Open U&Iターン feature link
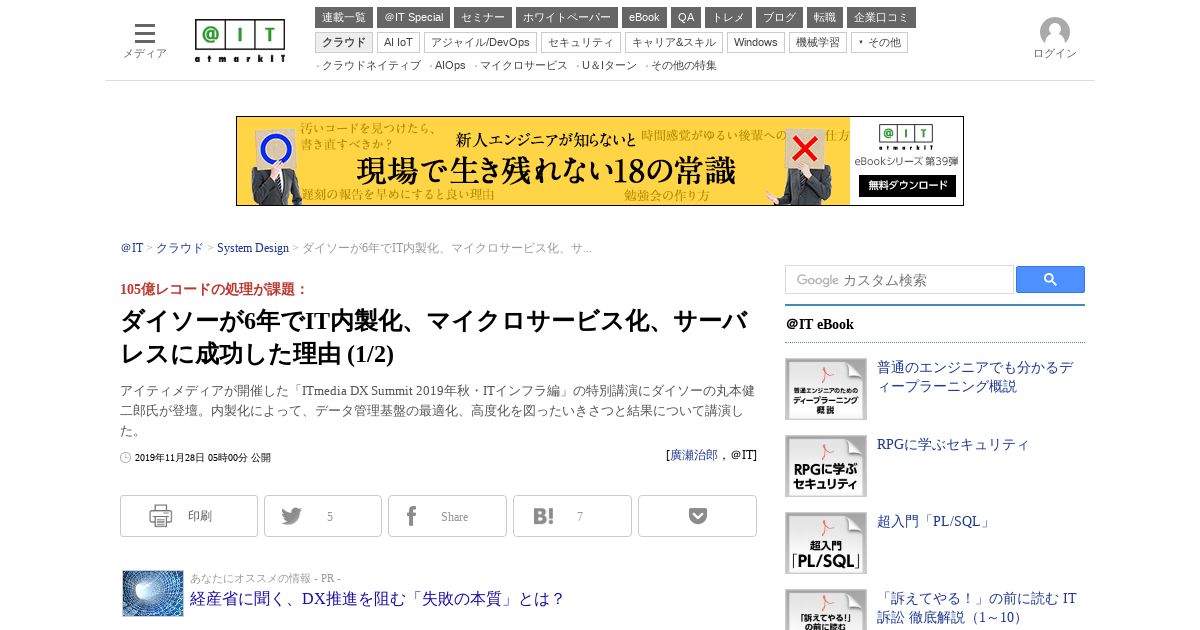Viewport: 1200px width, 630px height. tap(609, 65)
